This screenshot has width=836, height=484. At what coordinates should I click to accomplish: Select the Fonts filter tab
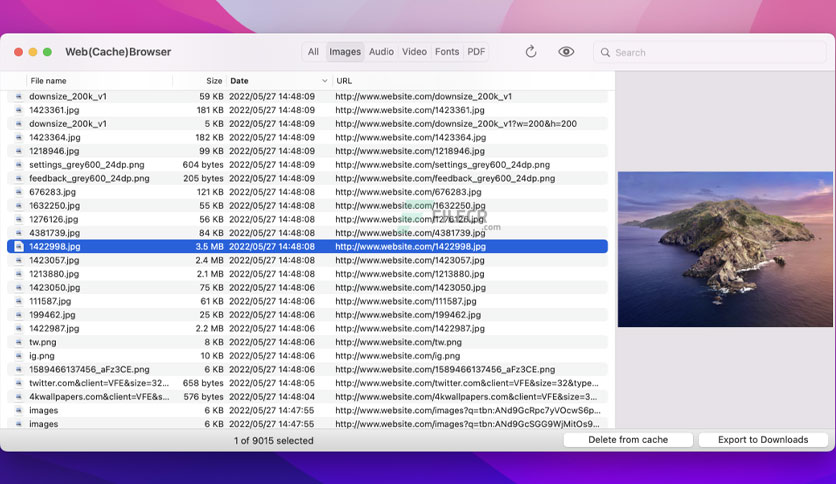pyautogui.click(x=447, y=52)
